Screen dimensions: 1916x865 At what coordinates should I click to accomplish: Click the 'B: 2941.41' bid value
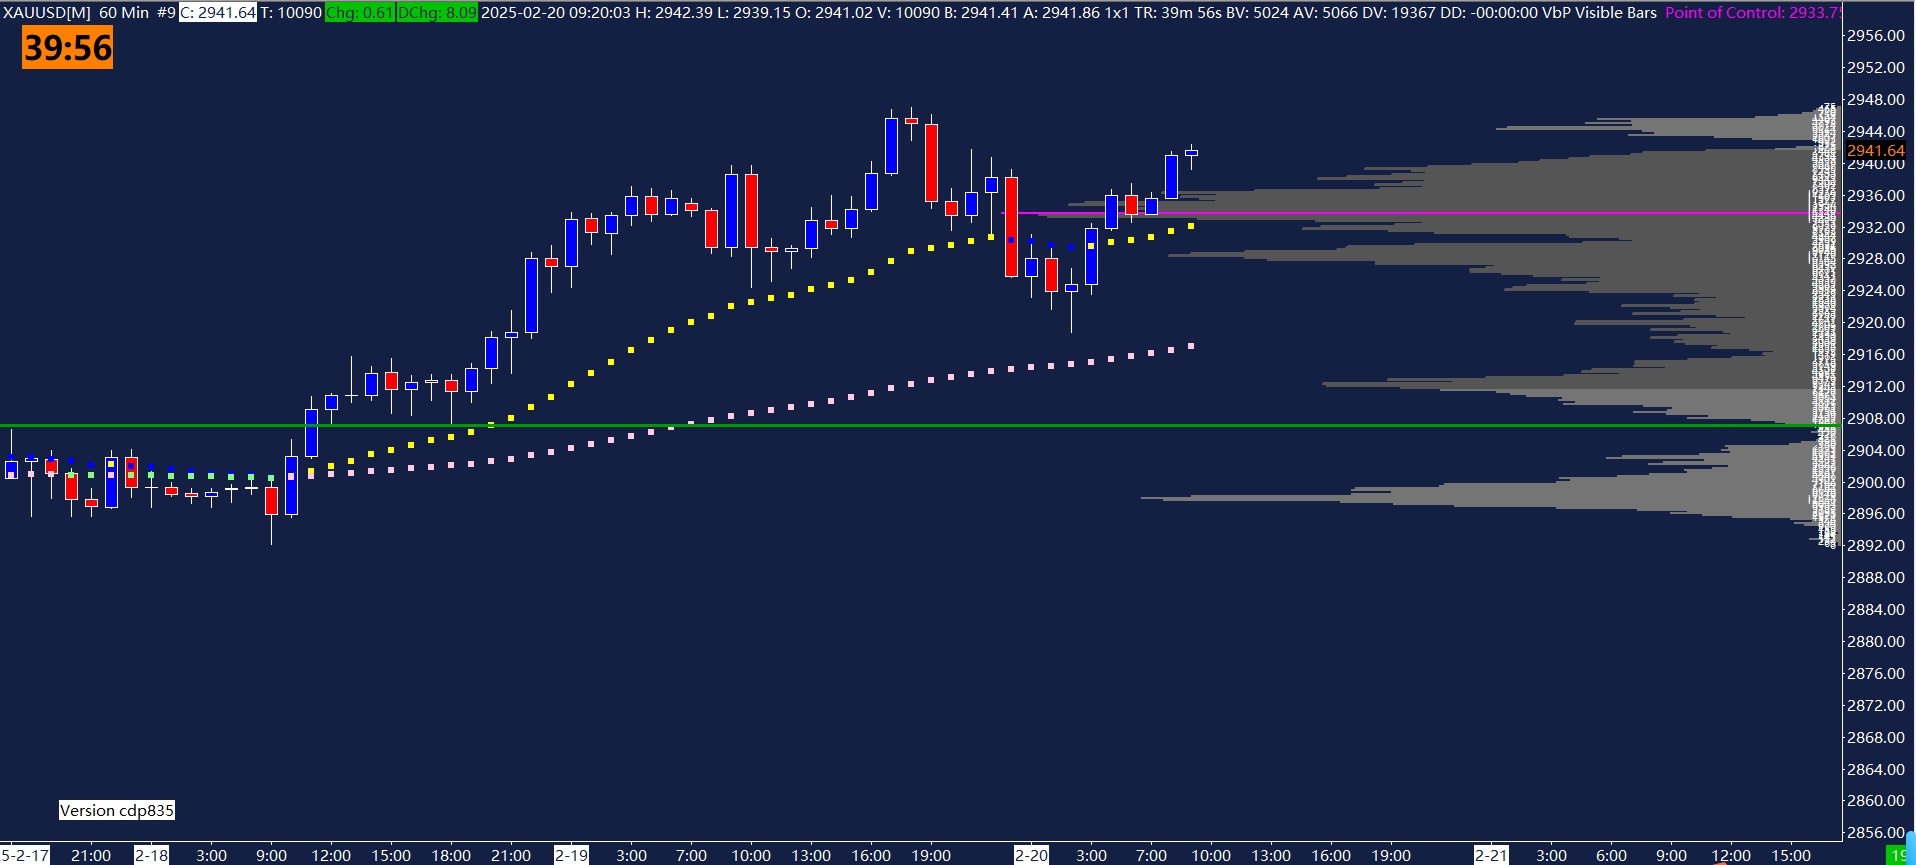coord(983,13)
